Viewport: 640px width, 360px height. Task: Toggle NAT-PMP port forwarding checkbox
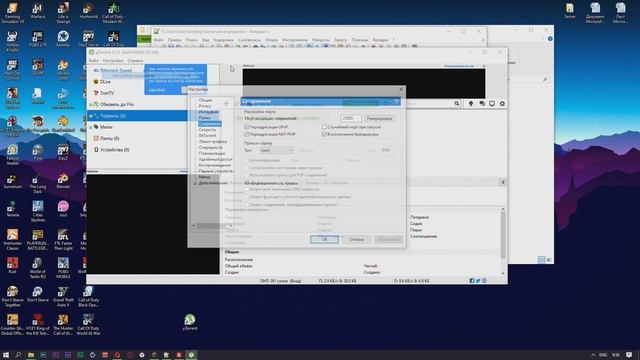click(x=247, y=134)
